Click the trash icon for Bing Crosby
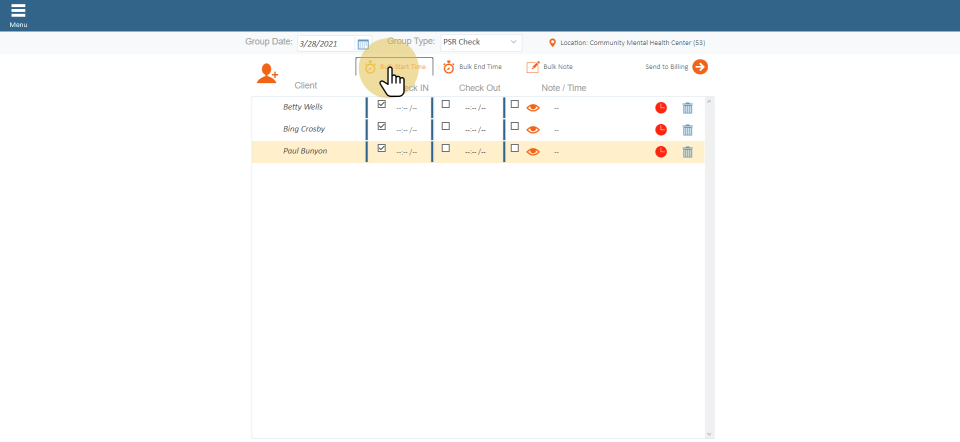This screenshot has width=960, height=442. [687, 129]
